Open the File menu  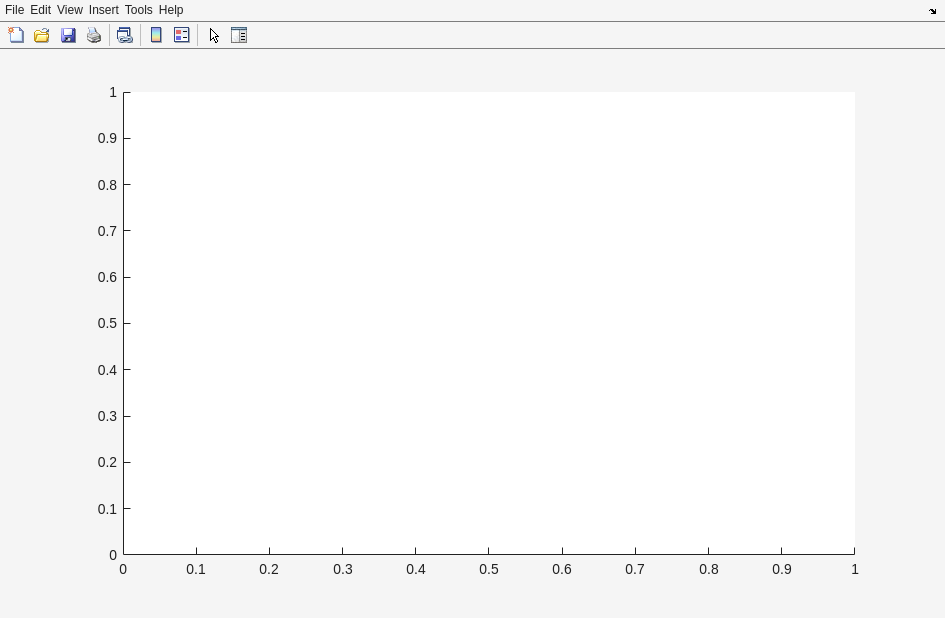14,10
